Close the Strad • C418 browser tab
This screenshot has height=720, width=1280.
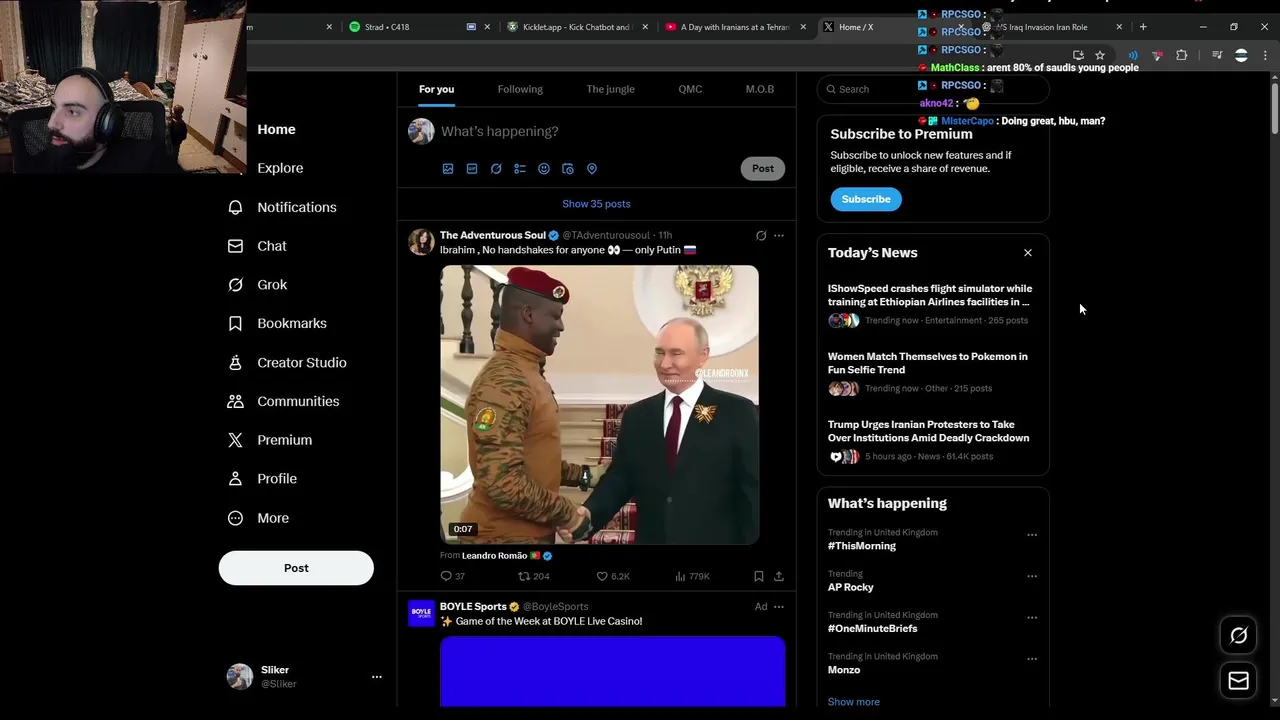pyautogui.click(x=488, y=27)
